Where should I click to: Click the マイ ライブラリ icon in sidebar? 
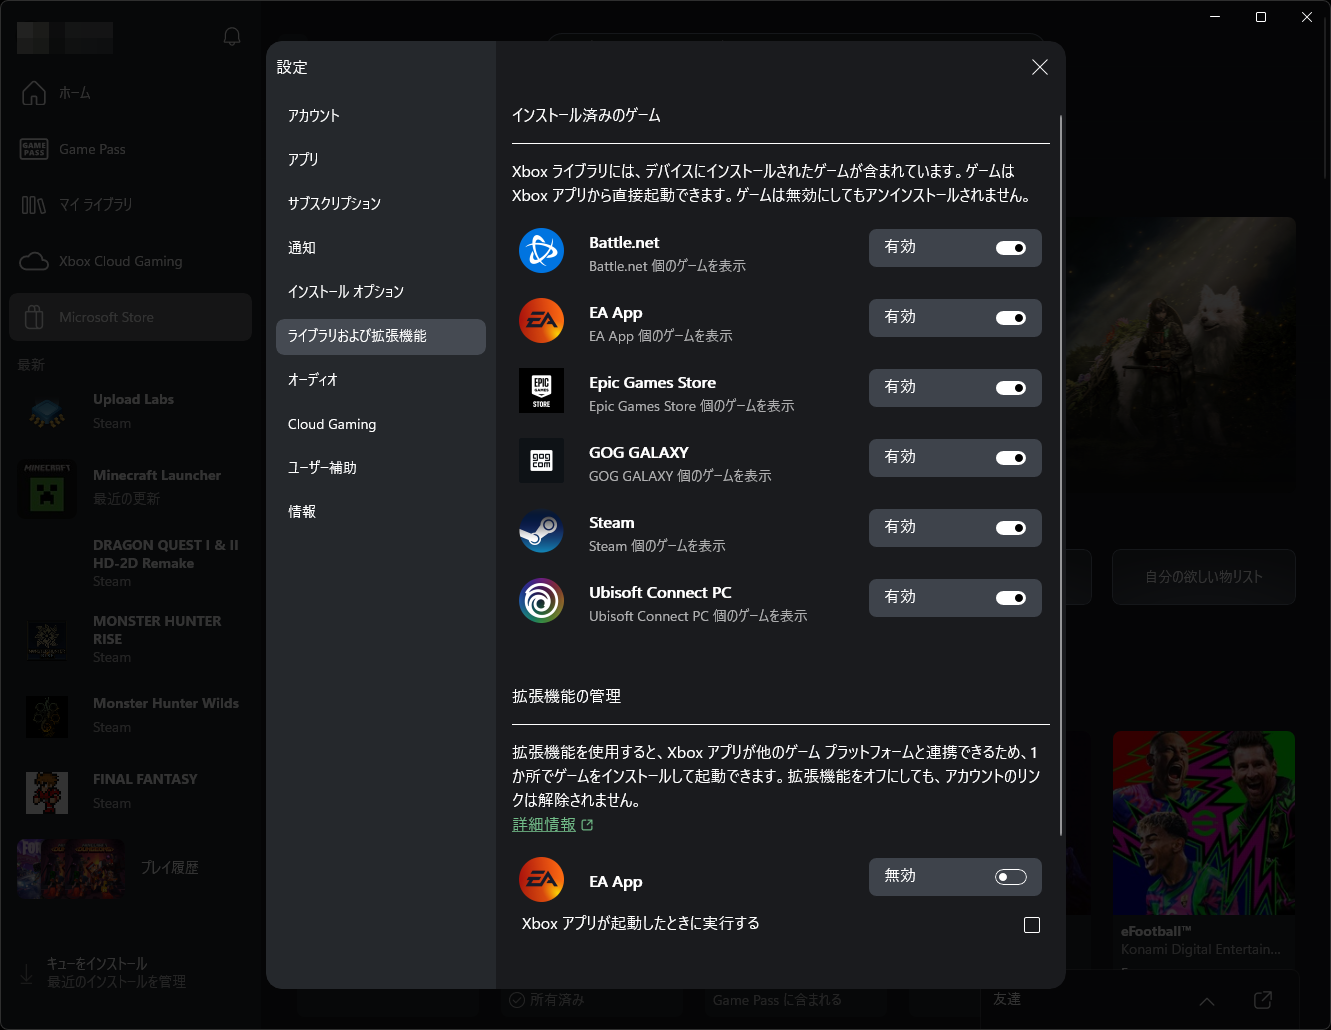point(33,204)
